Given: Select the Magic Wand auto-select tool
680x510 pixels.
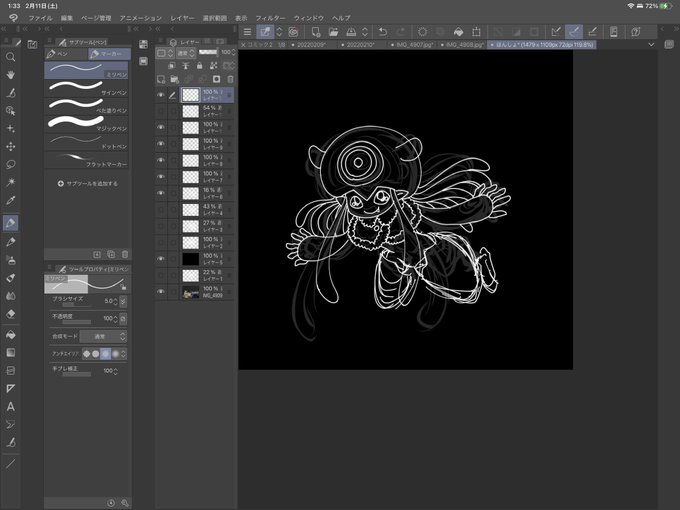Looking at the screenshot, I should pos(10,182).
